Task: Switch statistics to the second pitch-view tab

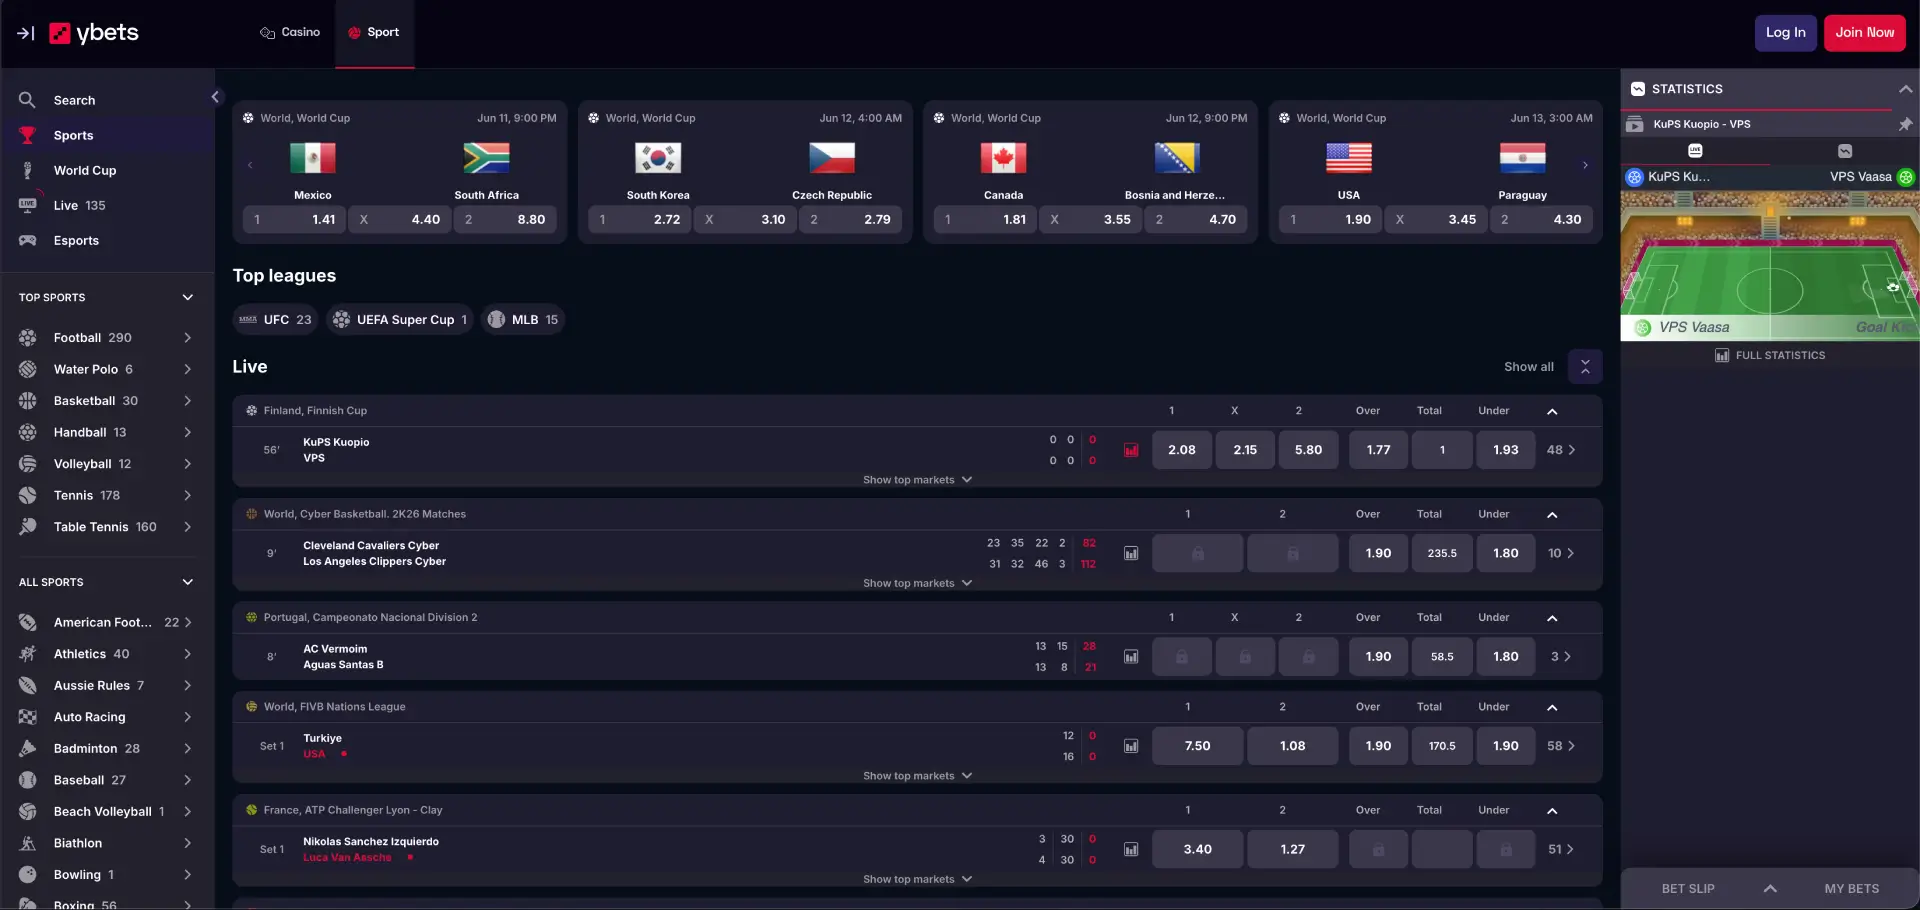Action: (x=1845, y=151)
